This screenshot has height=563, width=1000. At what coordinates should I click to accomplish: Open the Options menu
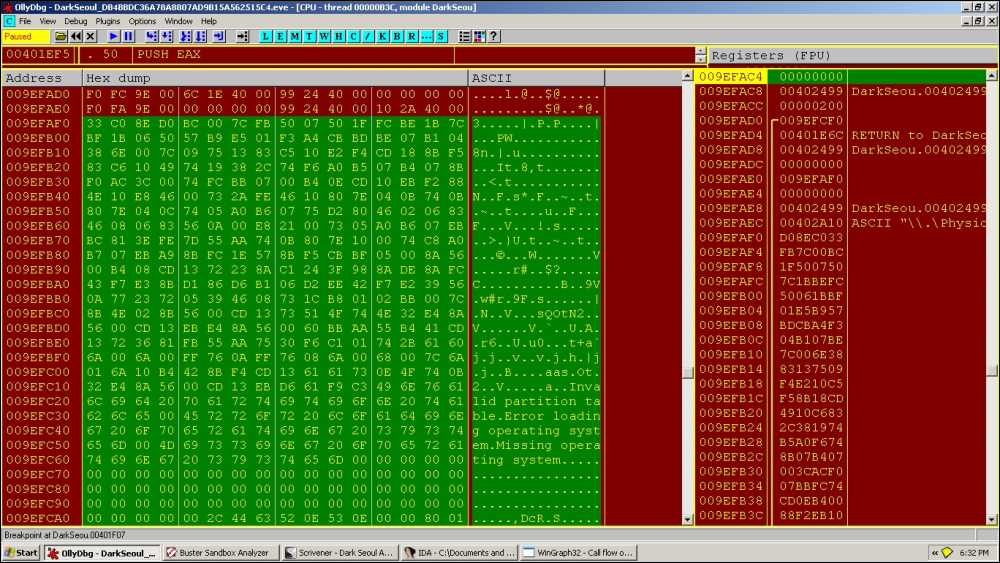pyautogui.click(x=142, y=21)
